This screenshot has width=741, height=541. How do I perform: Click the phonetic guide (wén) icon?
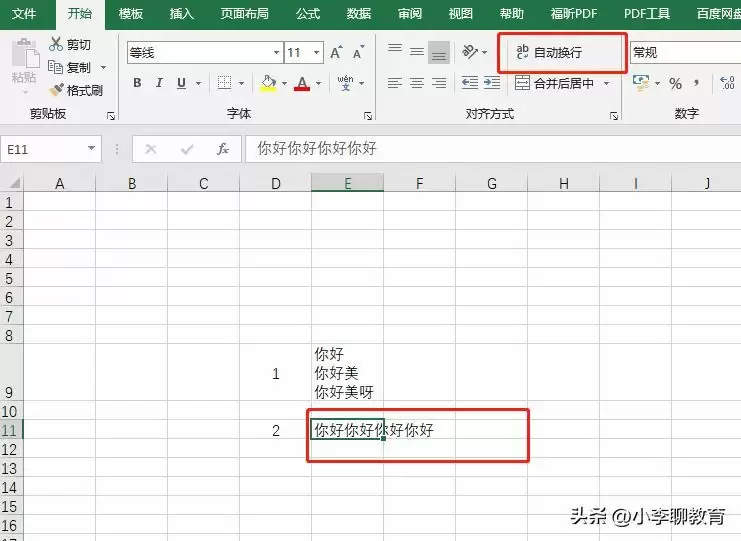pyautogui.click(x=345, y=83)
